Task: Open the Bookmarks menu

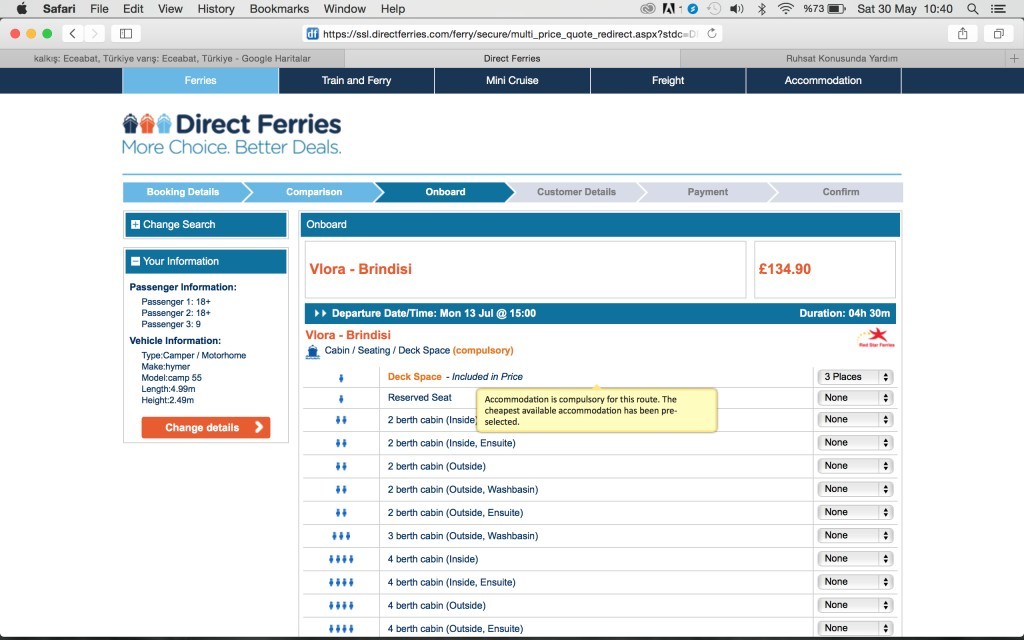Action: coord(279,8)
